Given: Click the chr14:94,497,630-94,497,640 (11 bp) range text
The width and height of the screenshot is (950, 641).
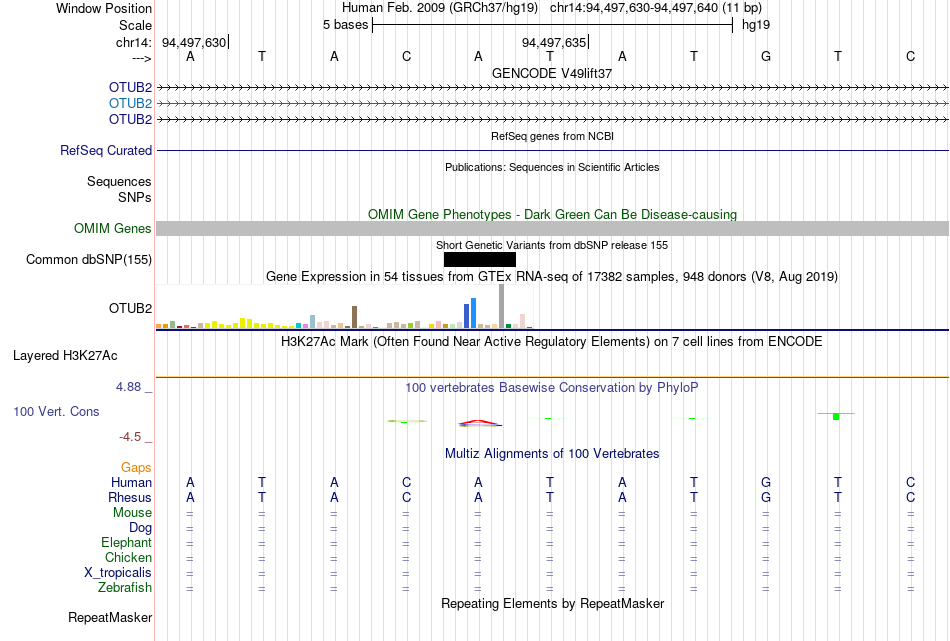Looking at the screenshot, I should pos(656,8).
